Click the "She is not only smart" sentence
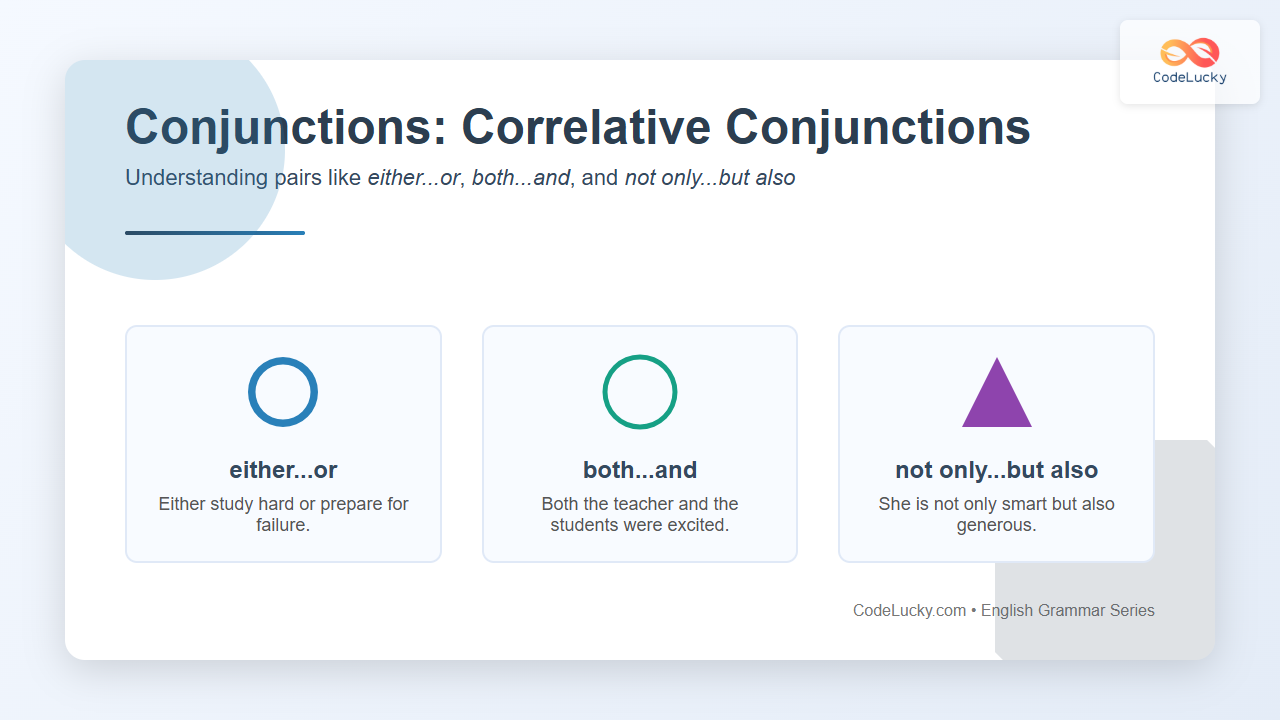The width and height of the screenshot is (1280, 720). (x=997, y=514)
